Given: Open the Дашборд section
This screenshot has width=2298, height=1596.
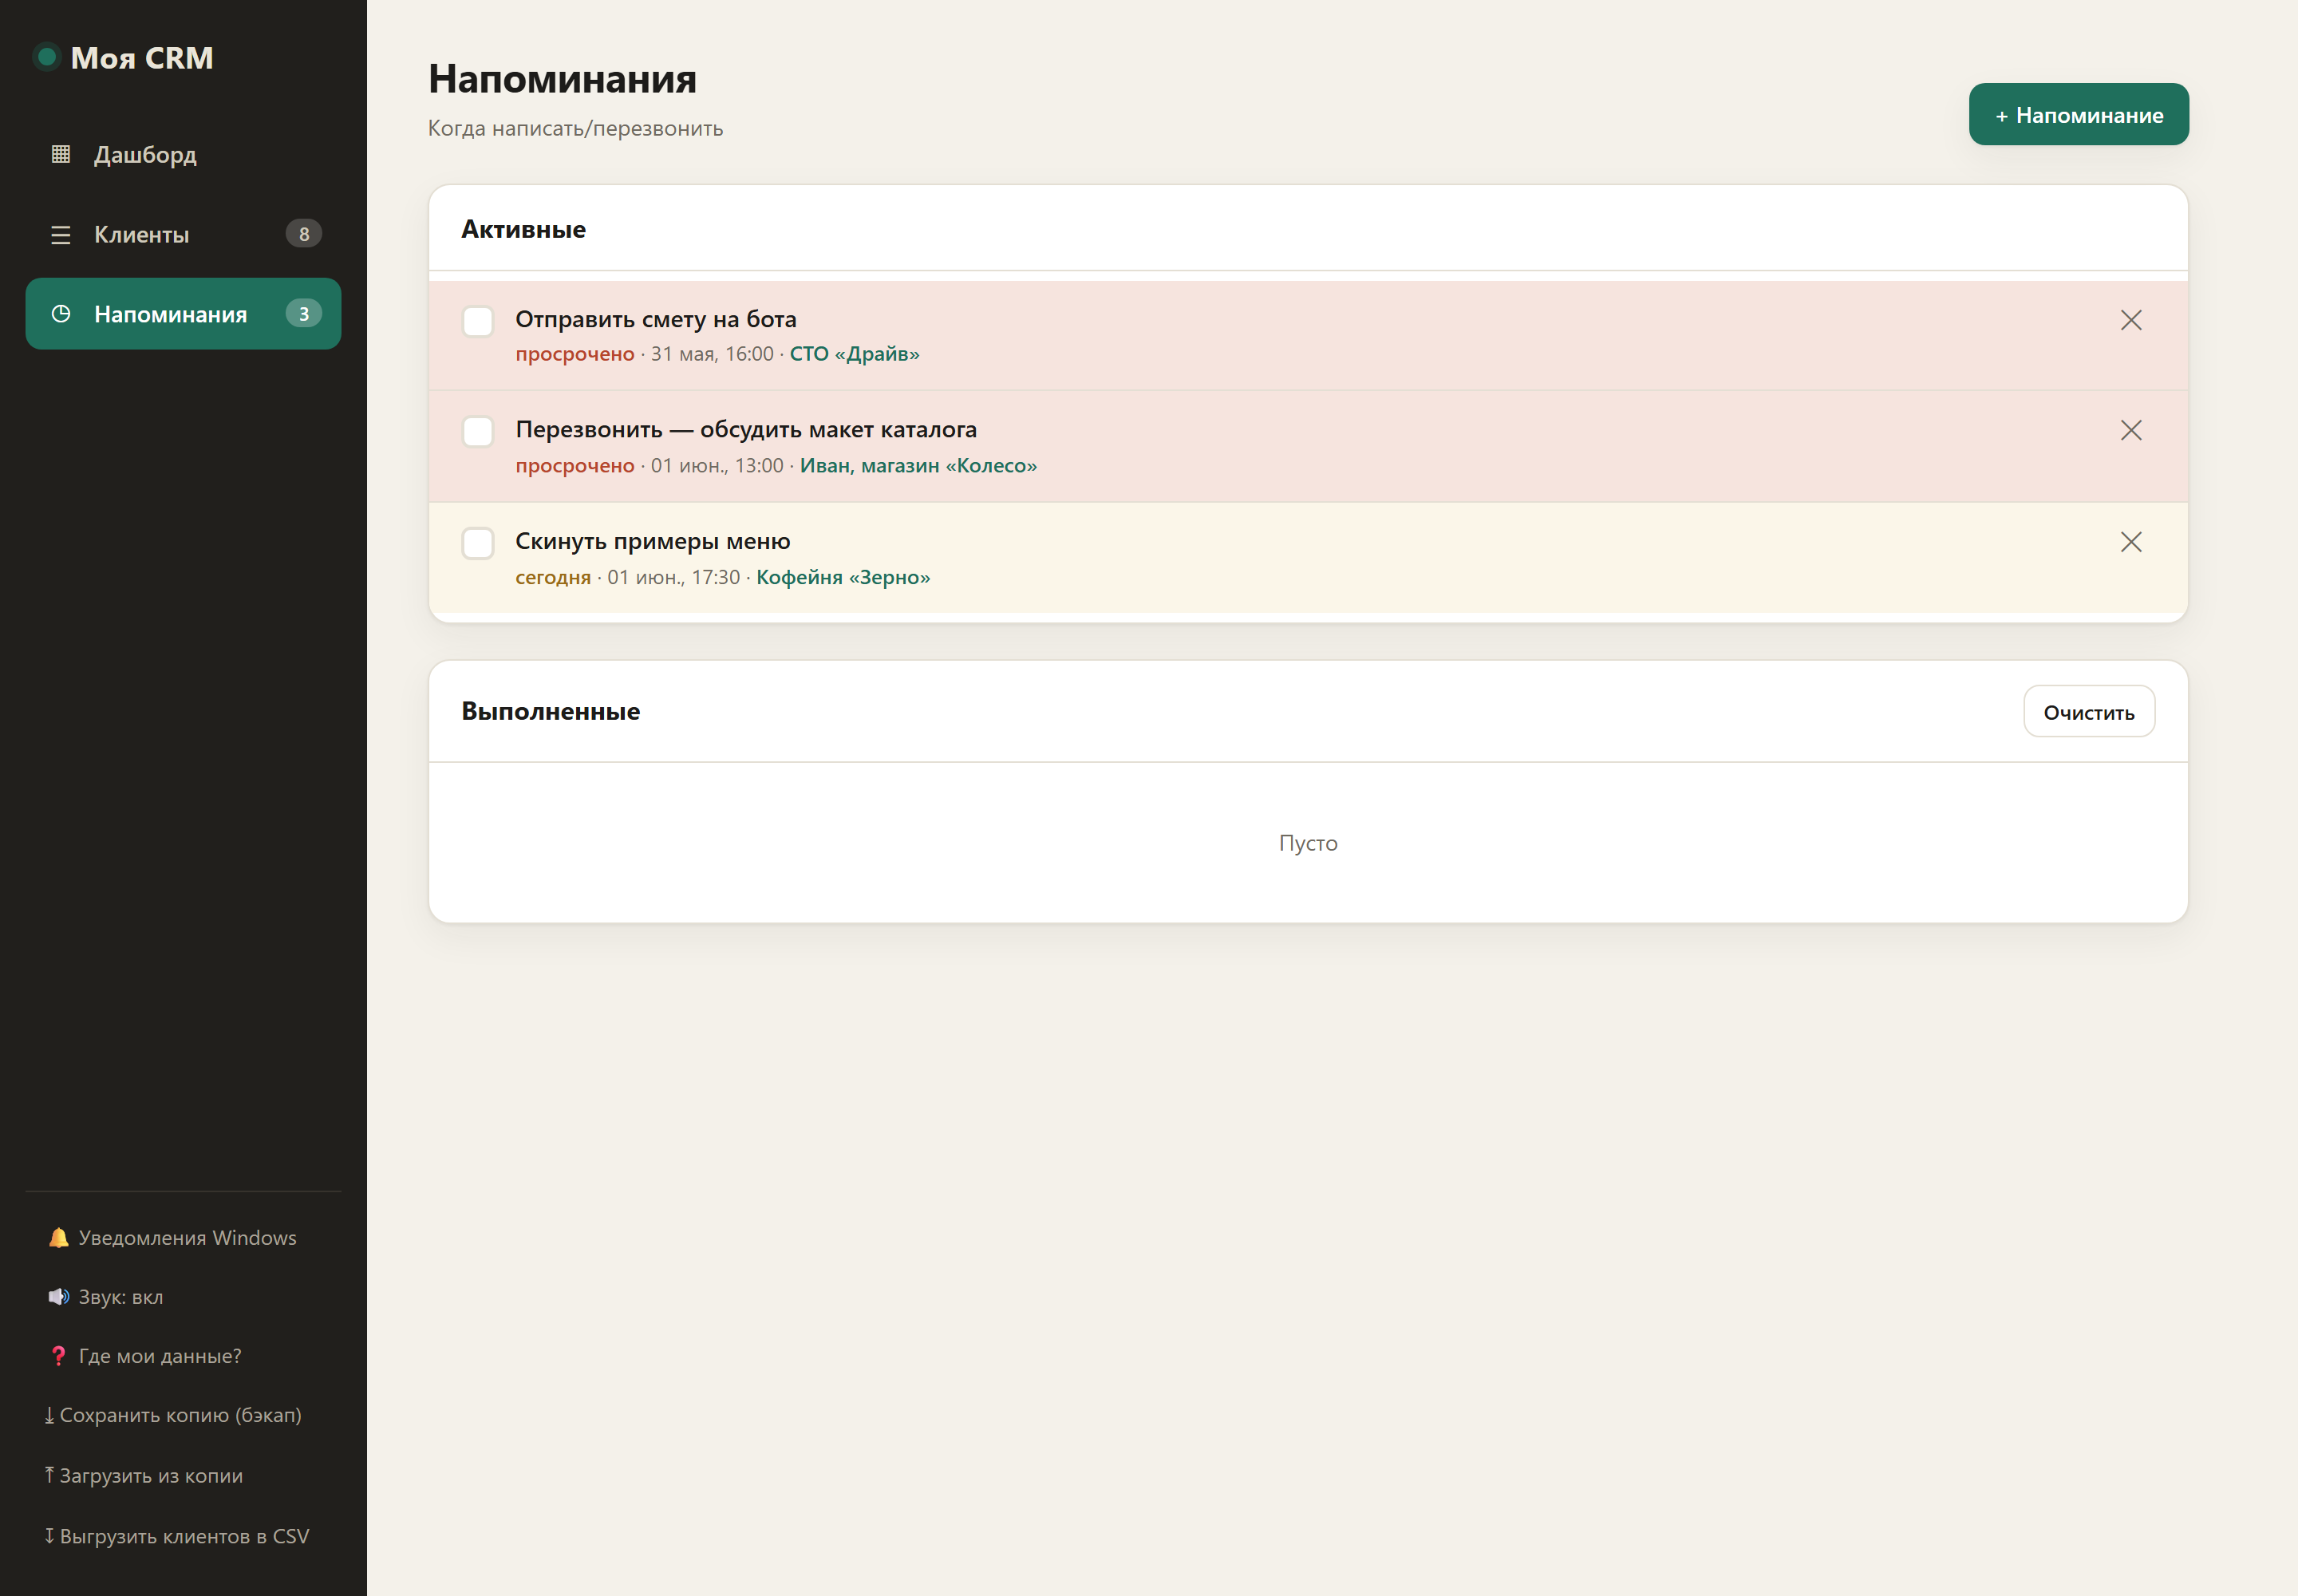Looking at the screenshot, I should tap(183, 154).
